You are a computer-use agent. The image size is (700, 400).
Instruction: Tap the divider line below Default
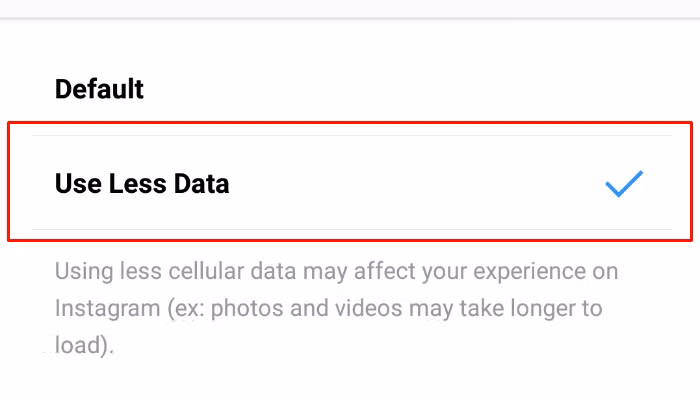point(350,136)
